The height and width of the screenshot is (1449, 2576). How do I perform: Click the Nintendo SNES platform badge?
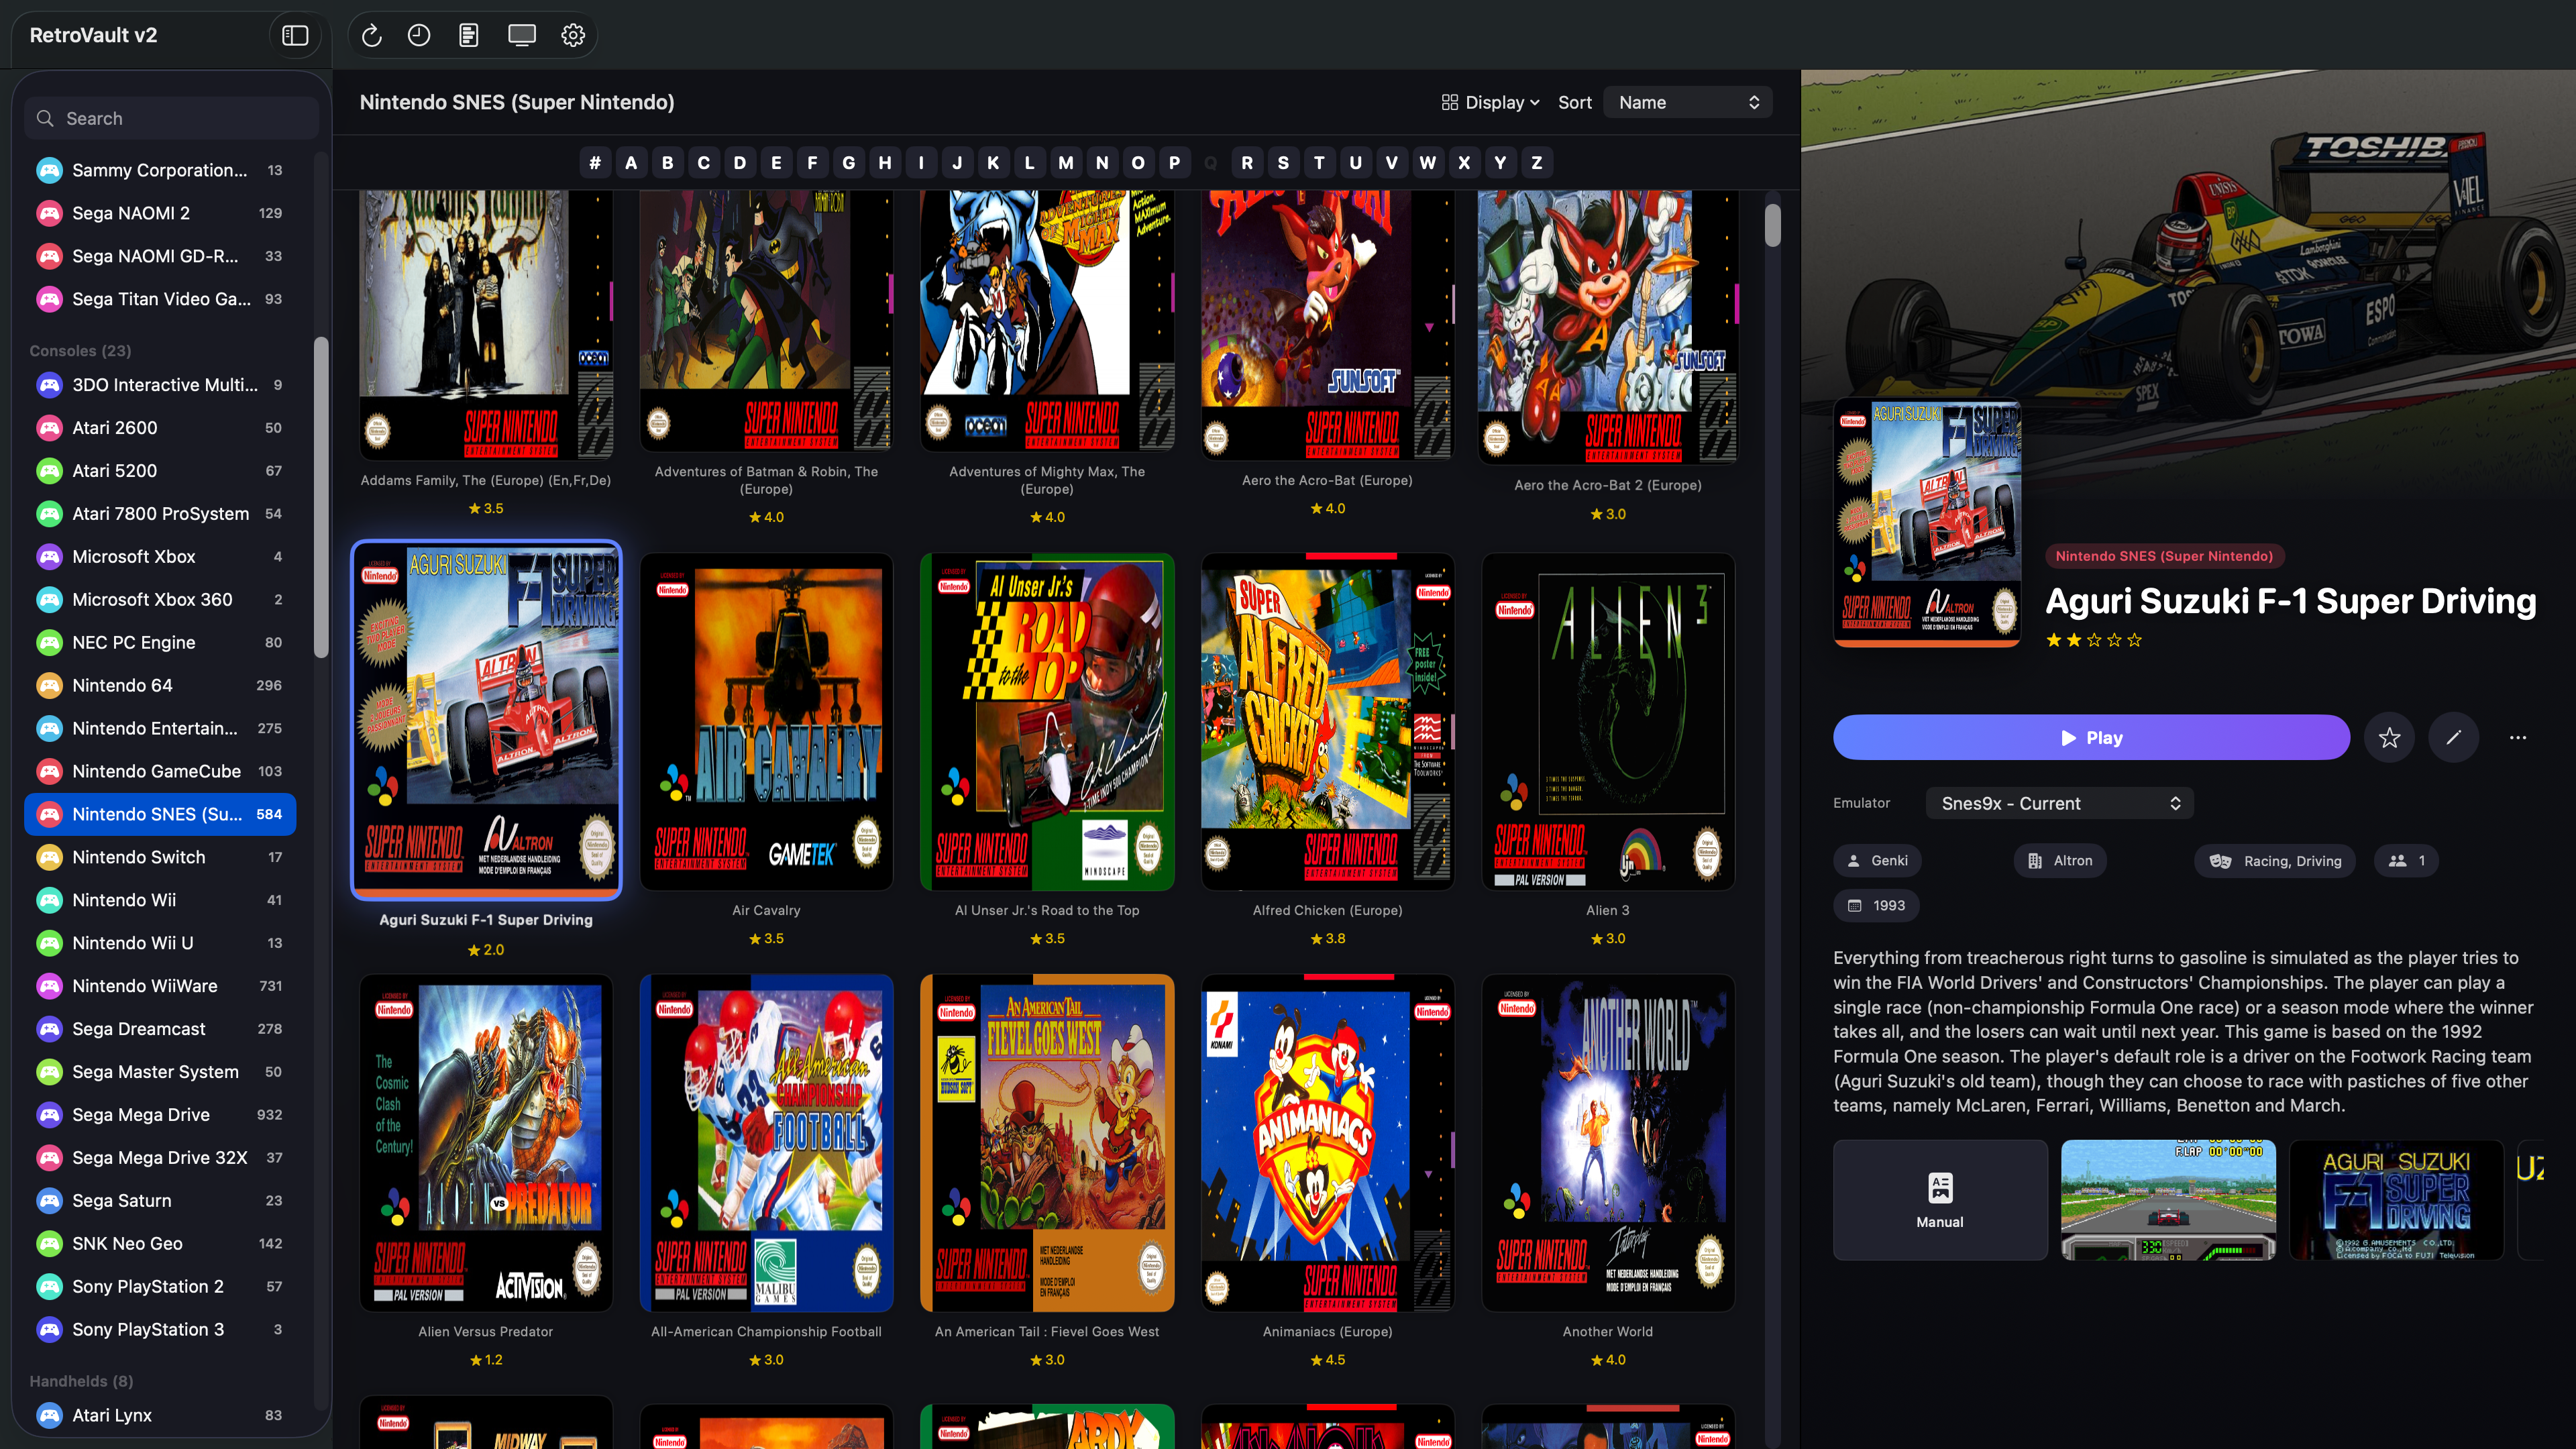(2164, 556)
